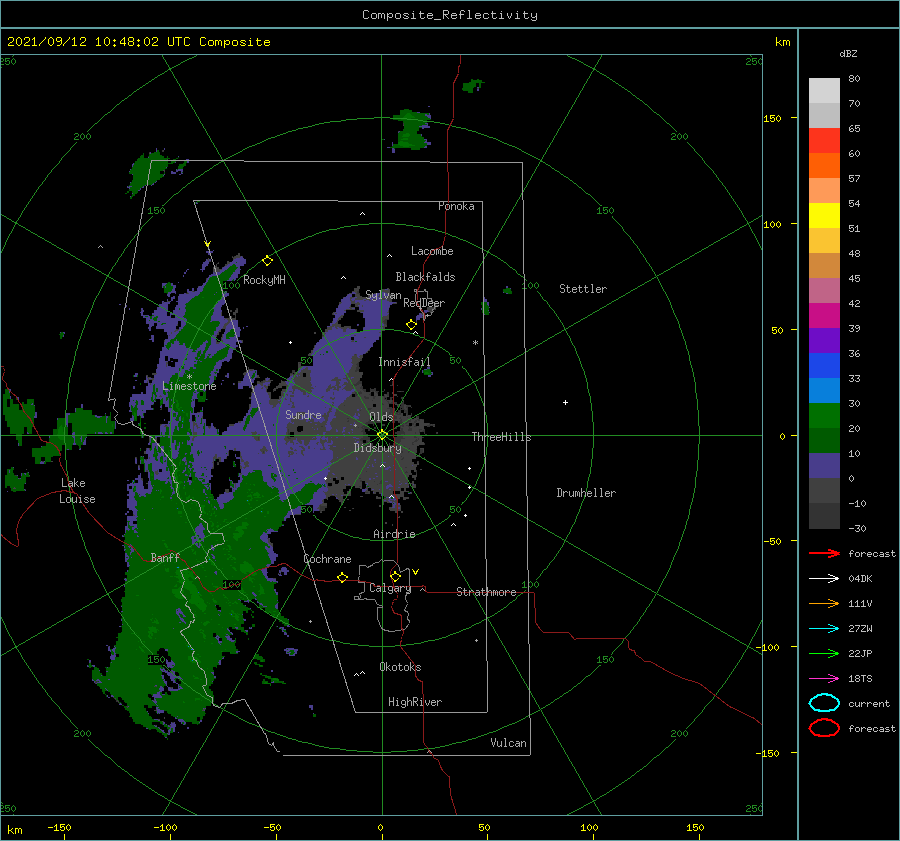Click the green echo patch north of Ponoka
900x841 pixels.
click(x=412, y=130)
